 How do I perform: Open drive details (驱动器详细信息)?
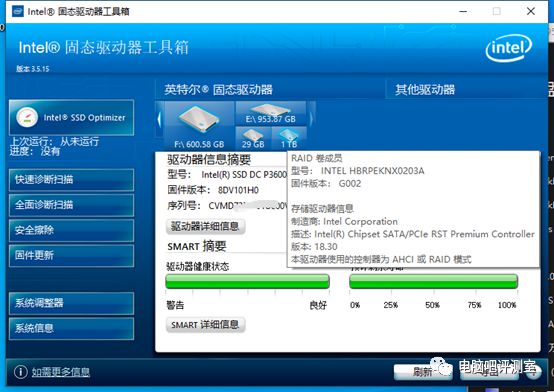[x=205, y=226]
